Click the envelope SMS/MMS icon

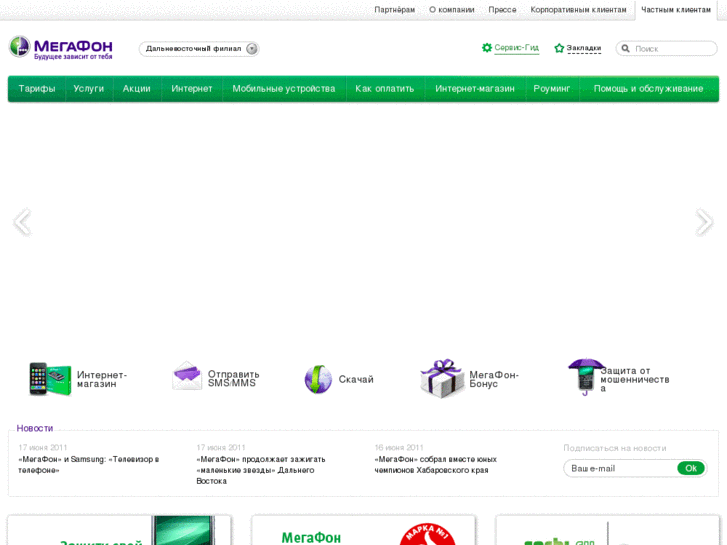coord(187,376)
